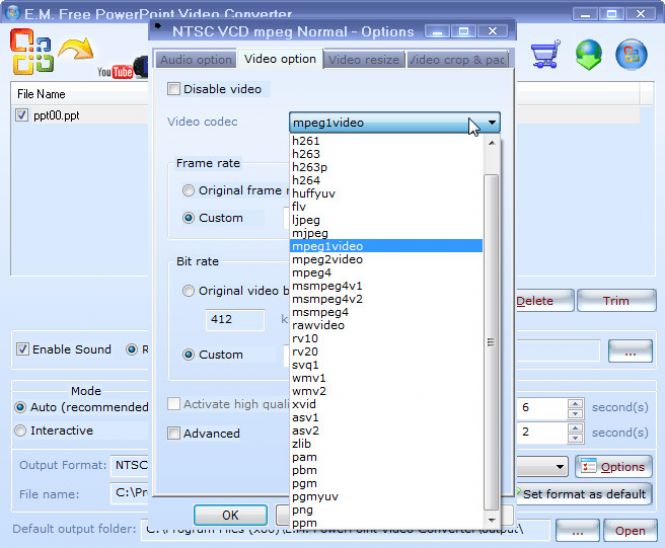Increase the 6 seconds spinner value
The height and width of the screenshot is (548, 665).
[x=574, y=403]
